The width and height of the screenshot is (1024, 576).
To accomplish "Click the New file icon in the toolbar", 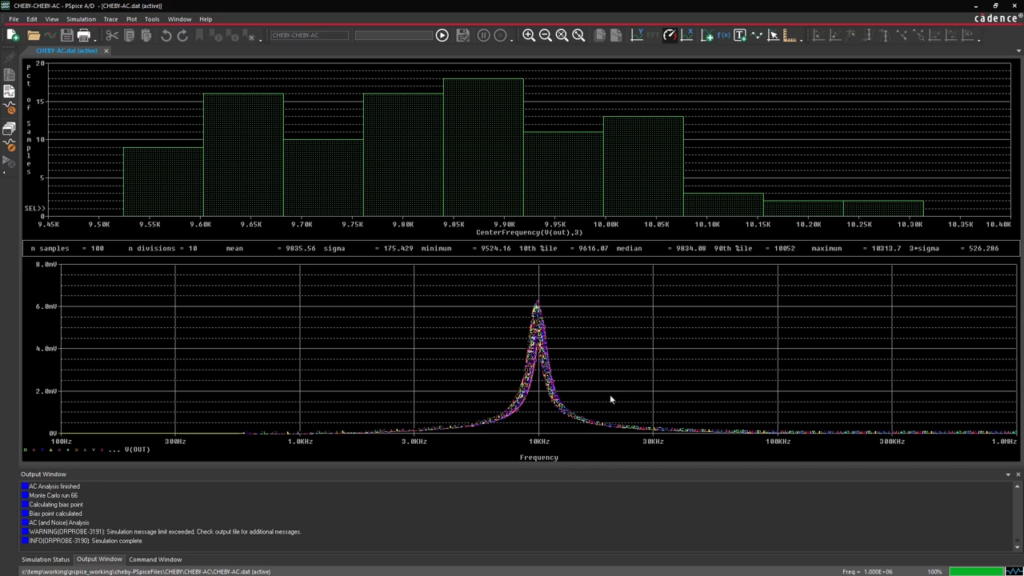I will coord(12,35).
